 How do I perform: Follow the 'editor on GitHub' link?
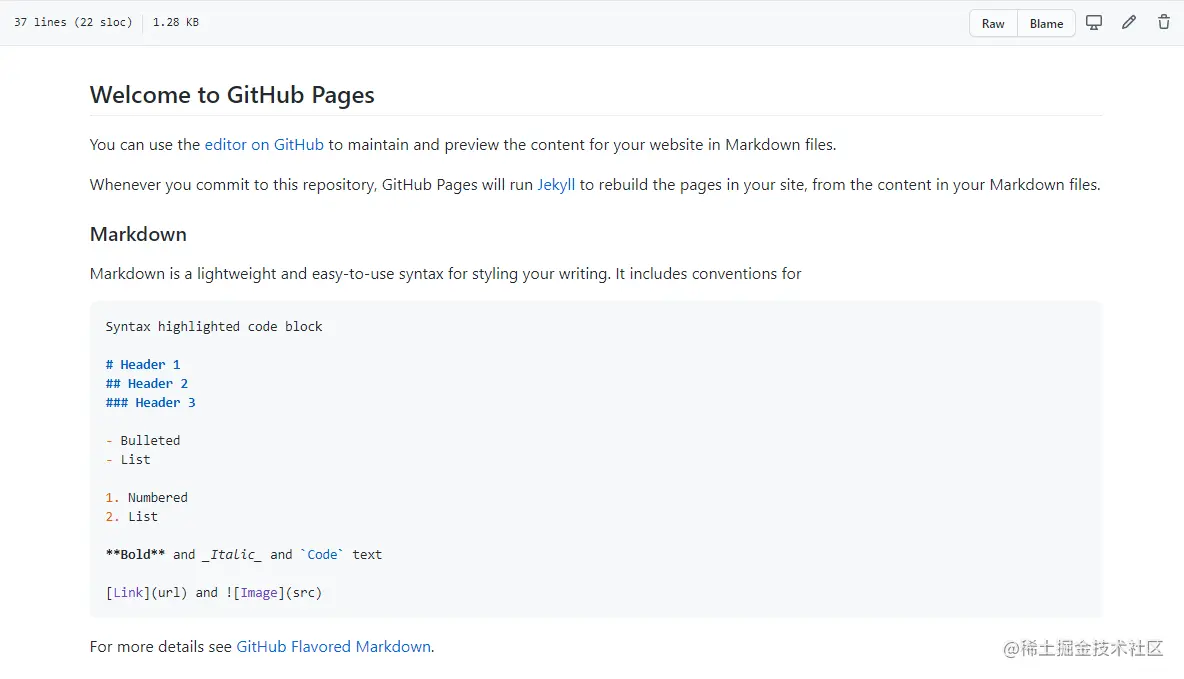point(264,144)
